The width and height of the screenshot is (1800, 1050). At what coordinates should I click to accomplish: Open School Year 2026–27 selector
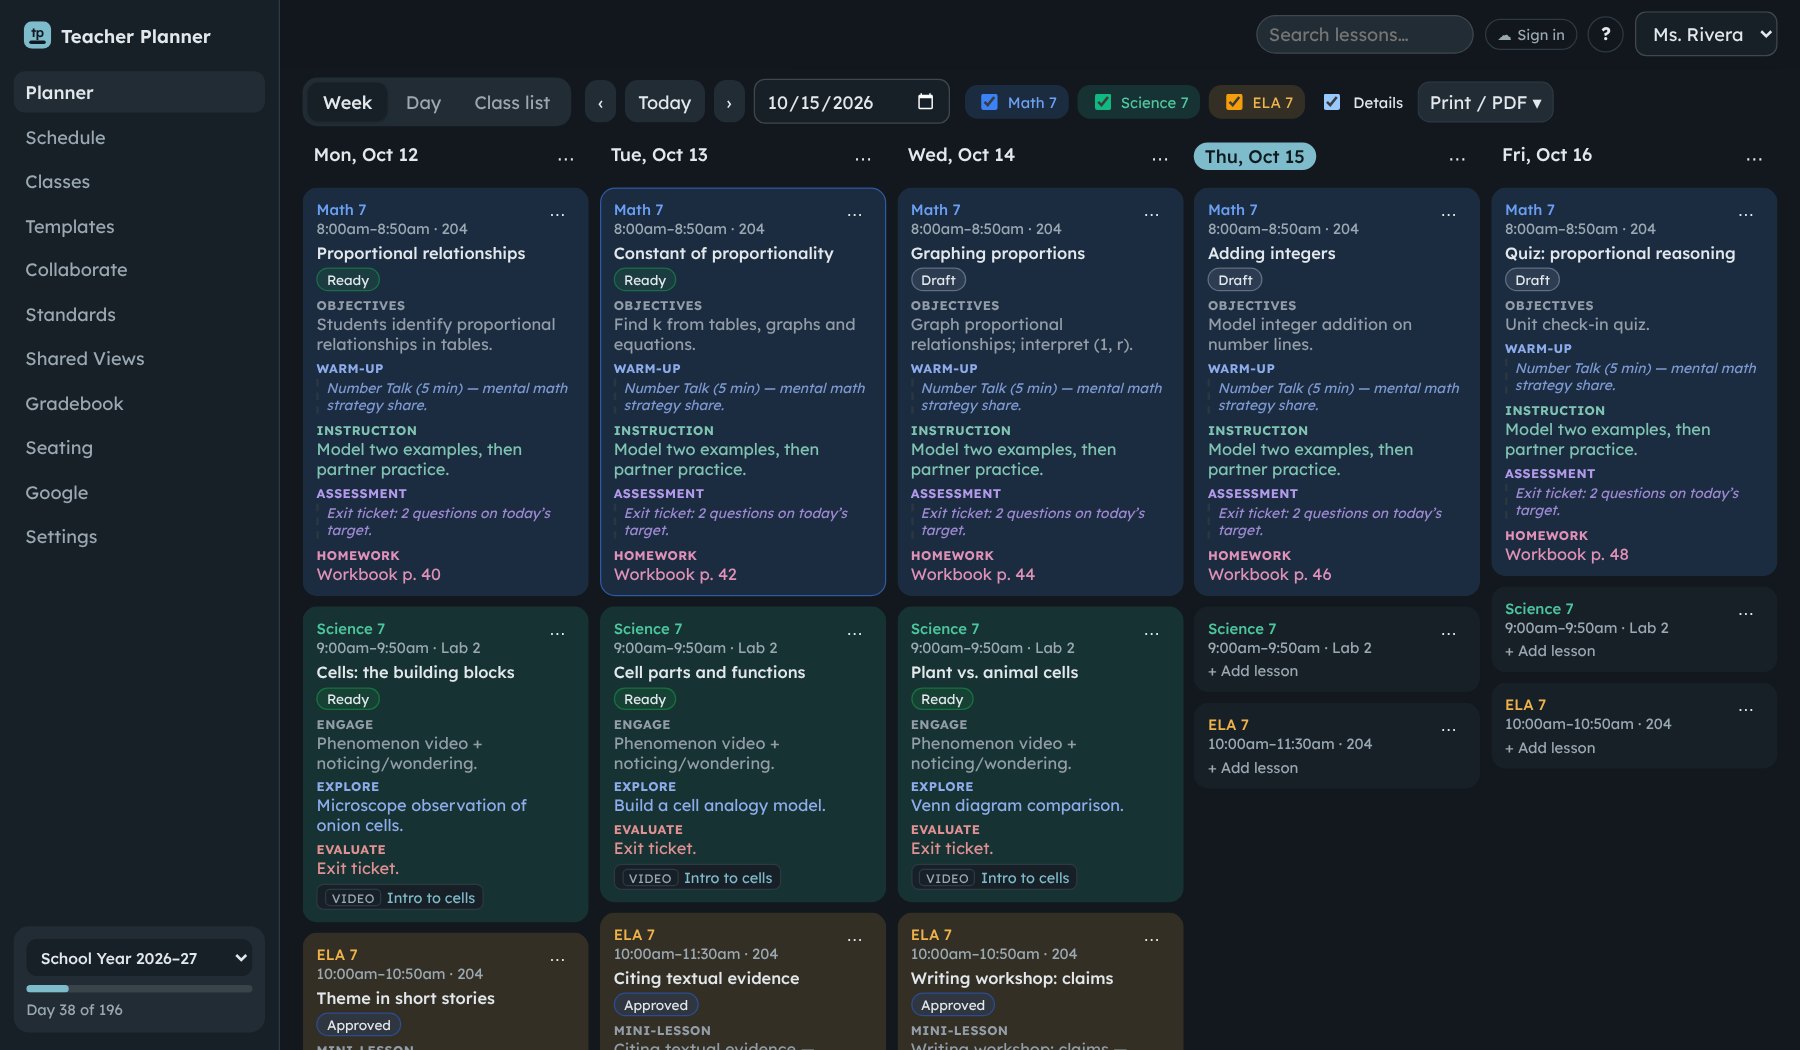[x=139, y=958]
